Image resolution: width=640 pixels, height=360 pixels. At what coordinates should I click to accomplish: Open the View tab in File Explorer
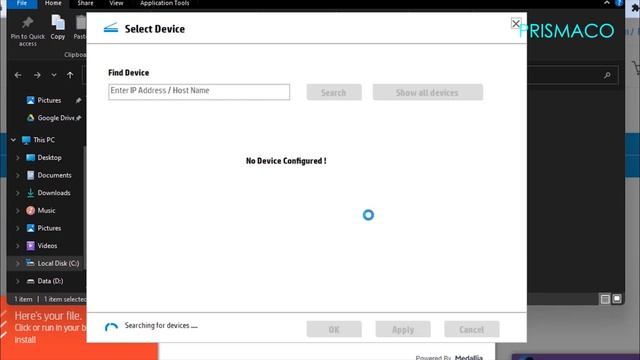click(116, 3)
